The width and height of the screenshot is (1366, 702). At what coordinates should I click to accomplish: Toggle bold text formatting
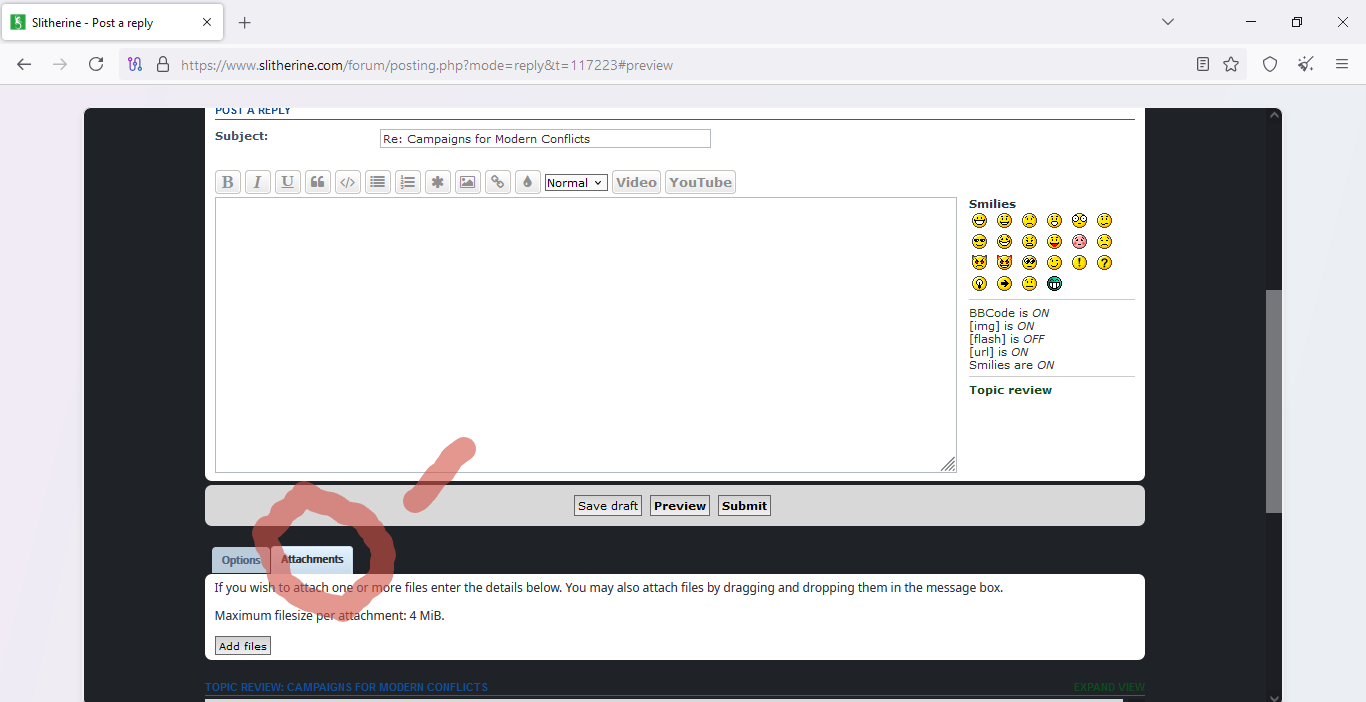pyautogui.click(x=228, y=182)
